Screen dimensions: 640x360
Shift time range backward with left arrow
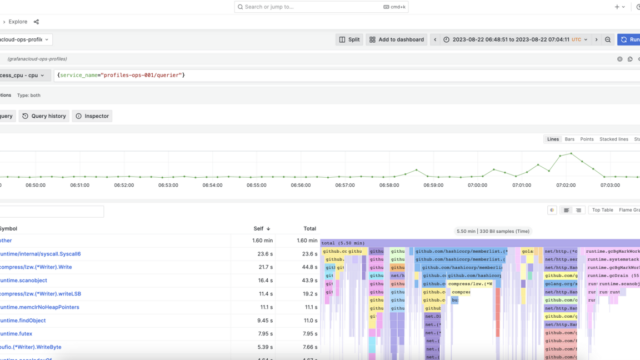(435, 40)
